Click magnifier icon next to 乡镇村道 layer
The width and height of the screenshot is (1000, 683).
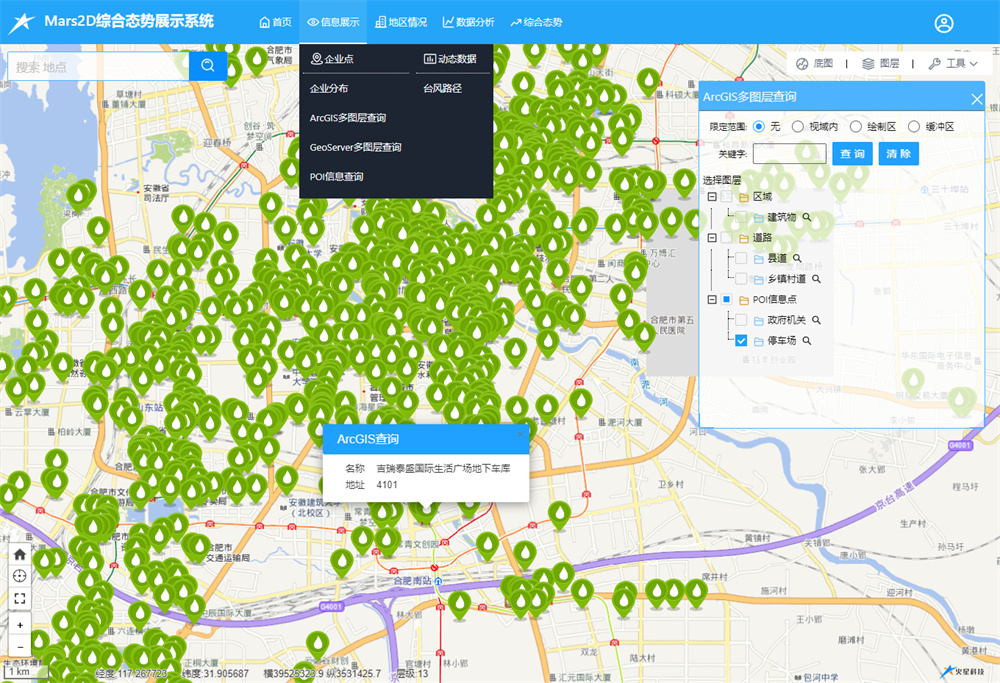816,279
